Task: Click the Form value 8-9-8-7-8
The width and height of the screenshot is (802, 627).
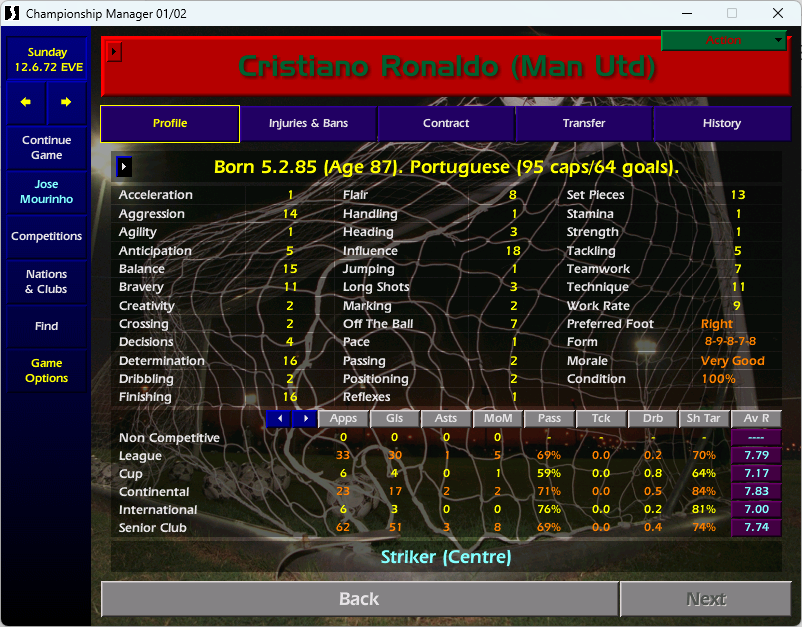Action: pyautogui.click(x=730, y=342)
